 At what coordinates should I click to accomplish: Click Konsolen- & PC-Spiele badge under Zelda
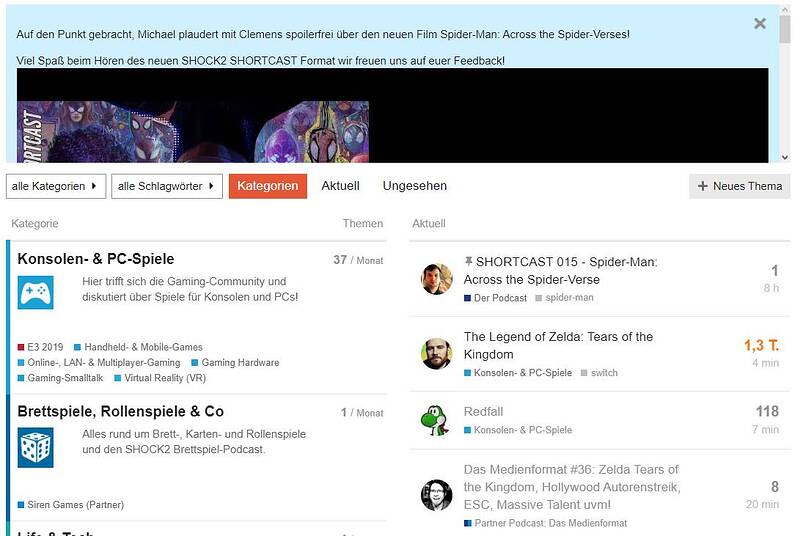tap(518, 373)
